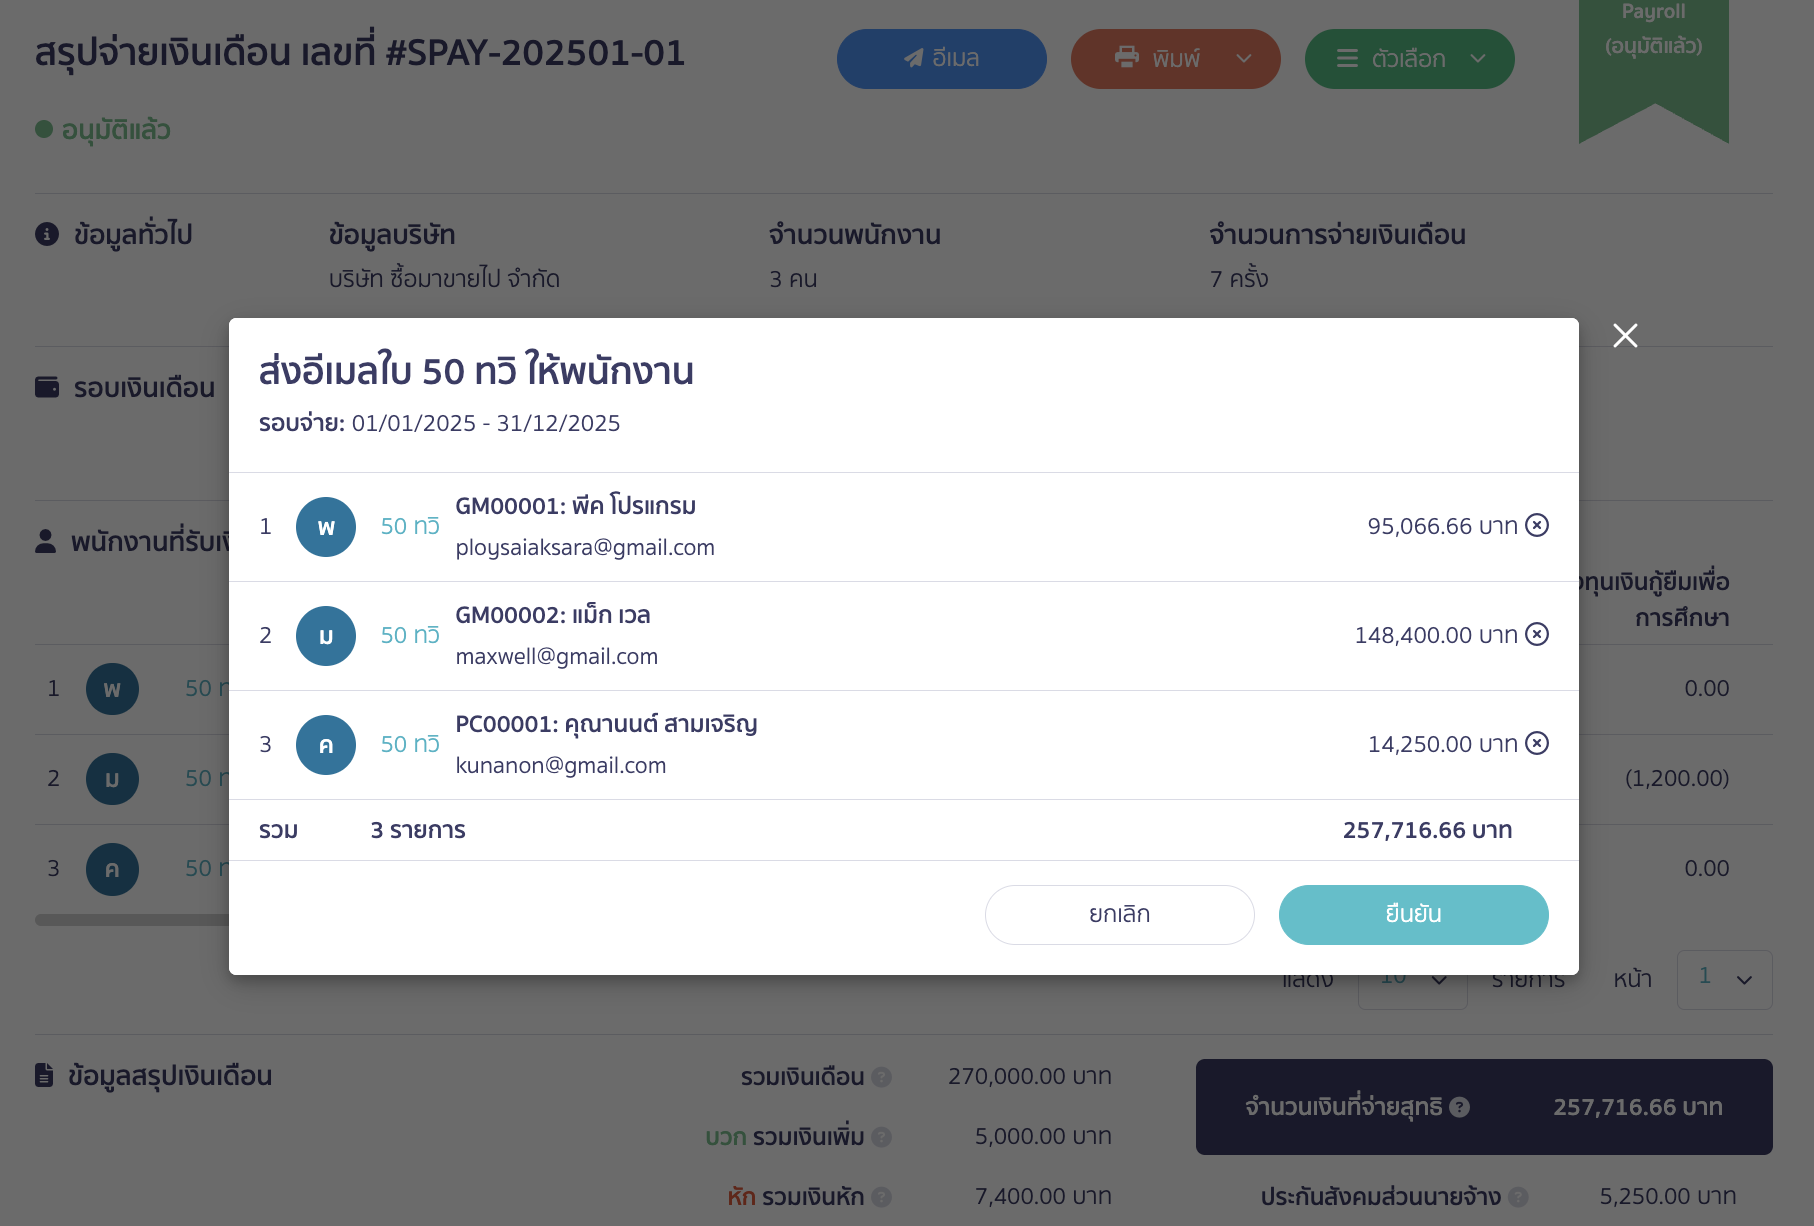Click the horizontal scrollbar under employee table
The height and width of the screenshot is (1226, 1814).
point(132,920)
